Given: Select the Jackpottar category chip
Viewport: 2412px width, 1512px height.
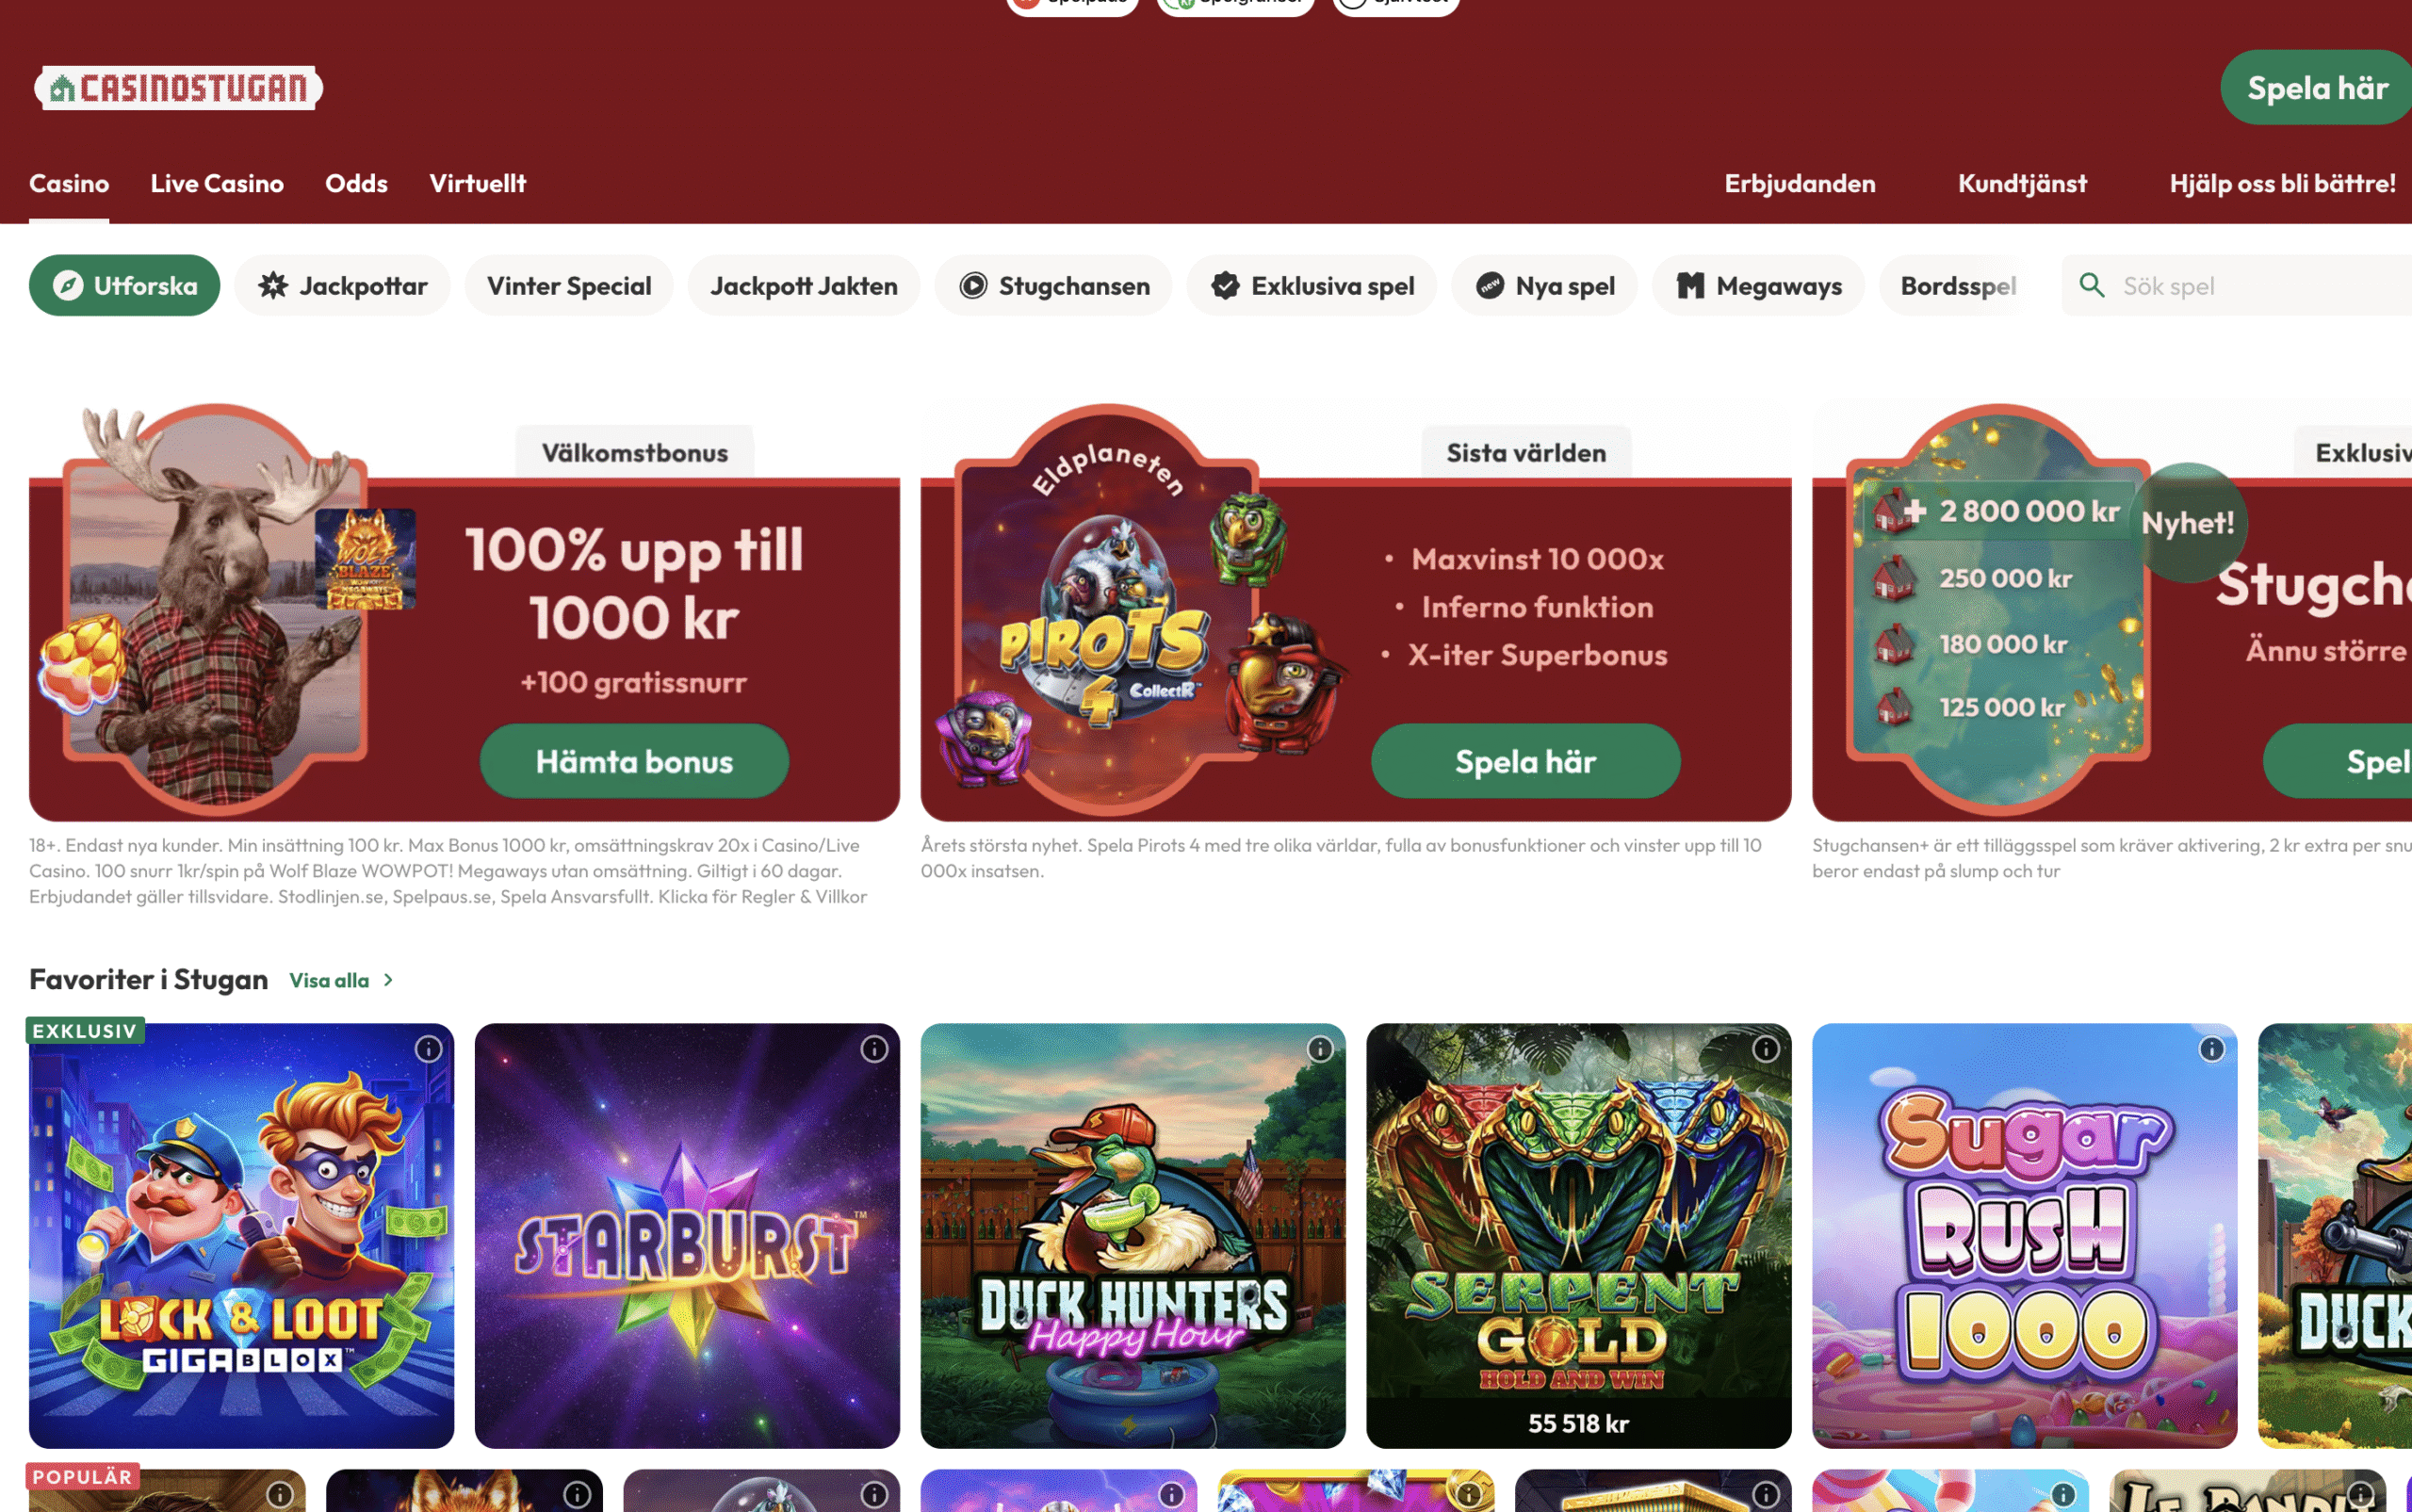Looking at the screenshot, I should click(342, 286).
